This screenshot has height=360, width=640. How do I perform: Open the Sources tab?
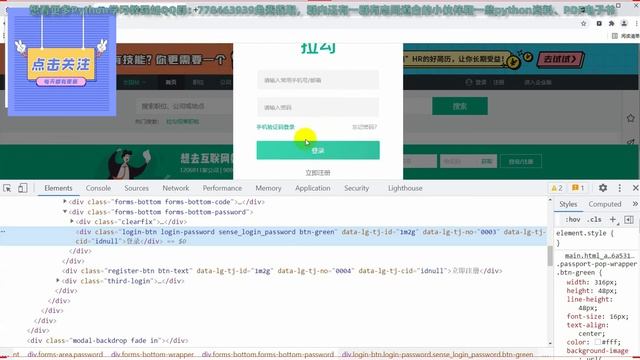pyautogui.click(x=136, y=188)
